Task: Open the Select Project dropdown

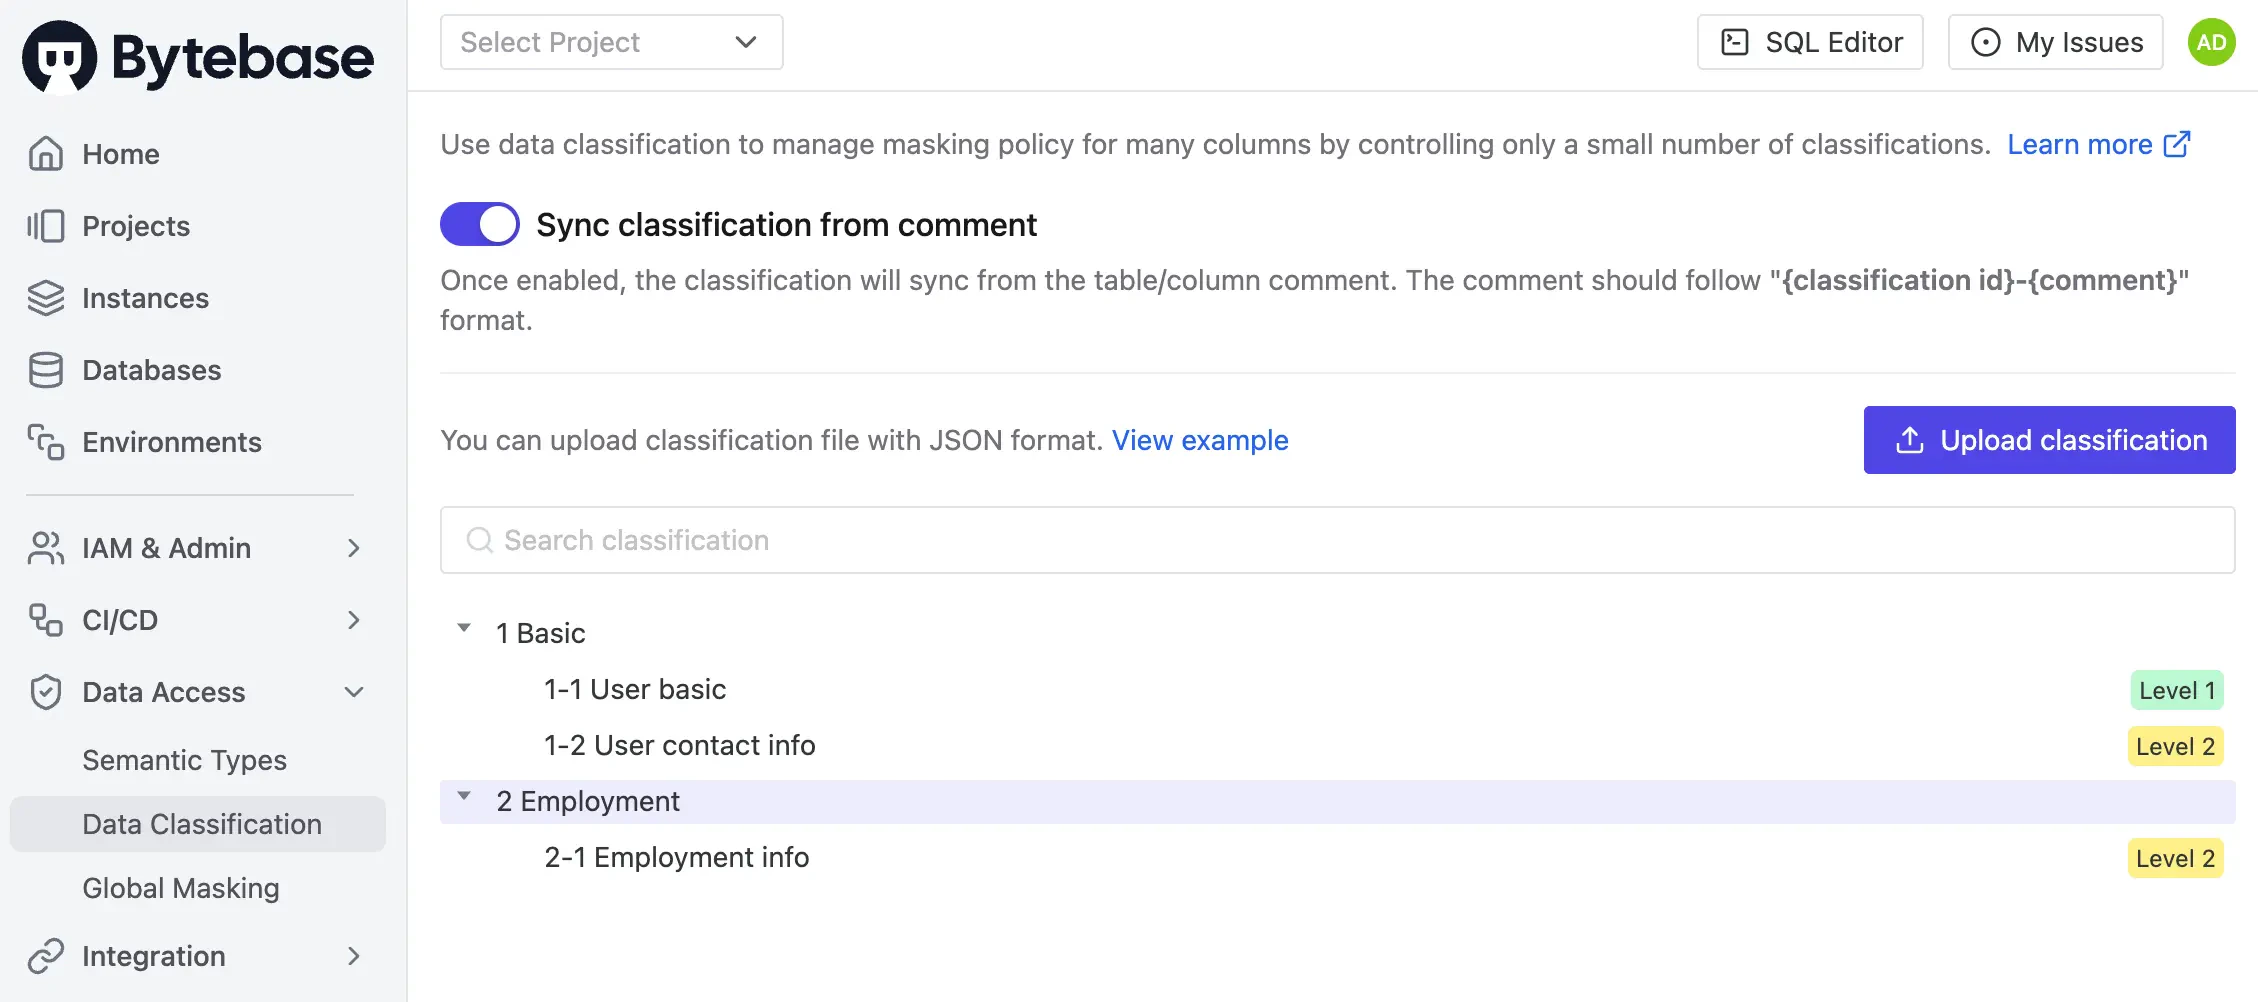Action: click(611, 42)
